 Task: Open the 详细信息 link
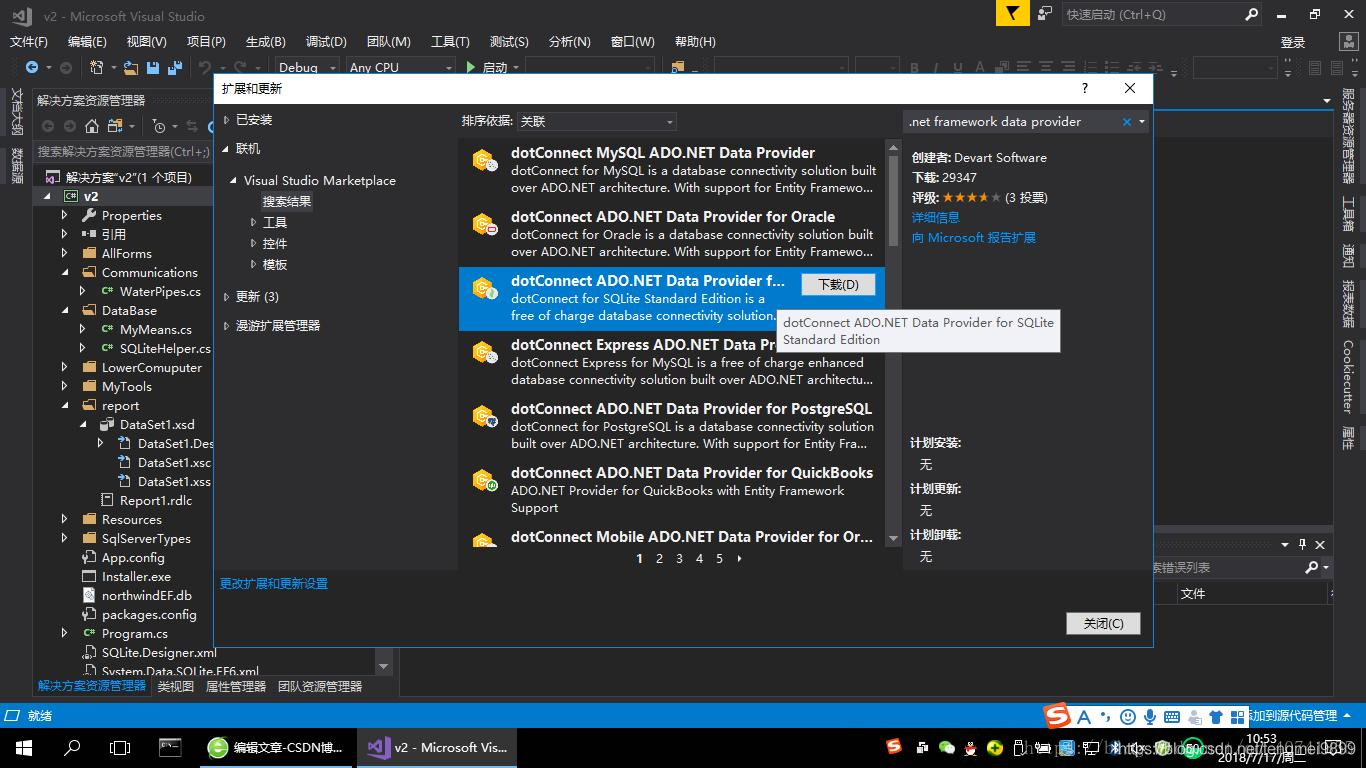tap(935, 217)
